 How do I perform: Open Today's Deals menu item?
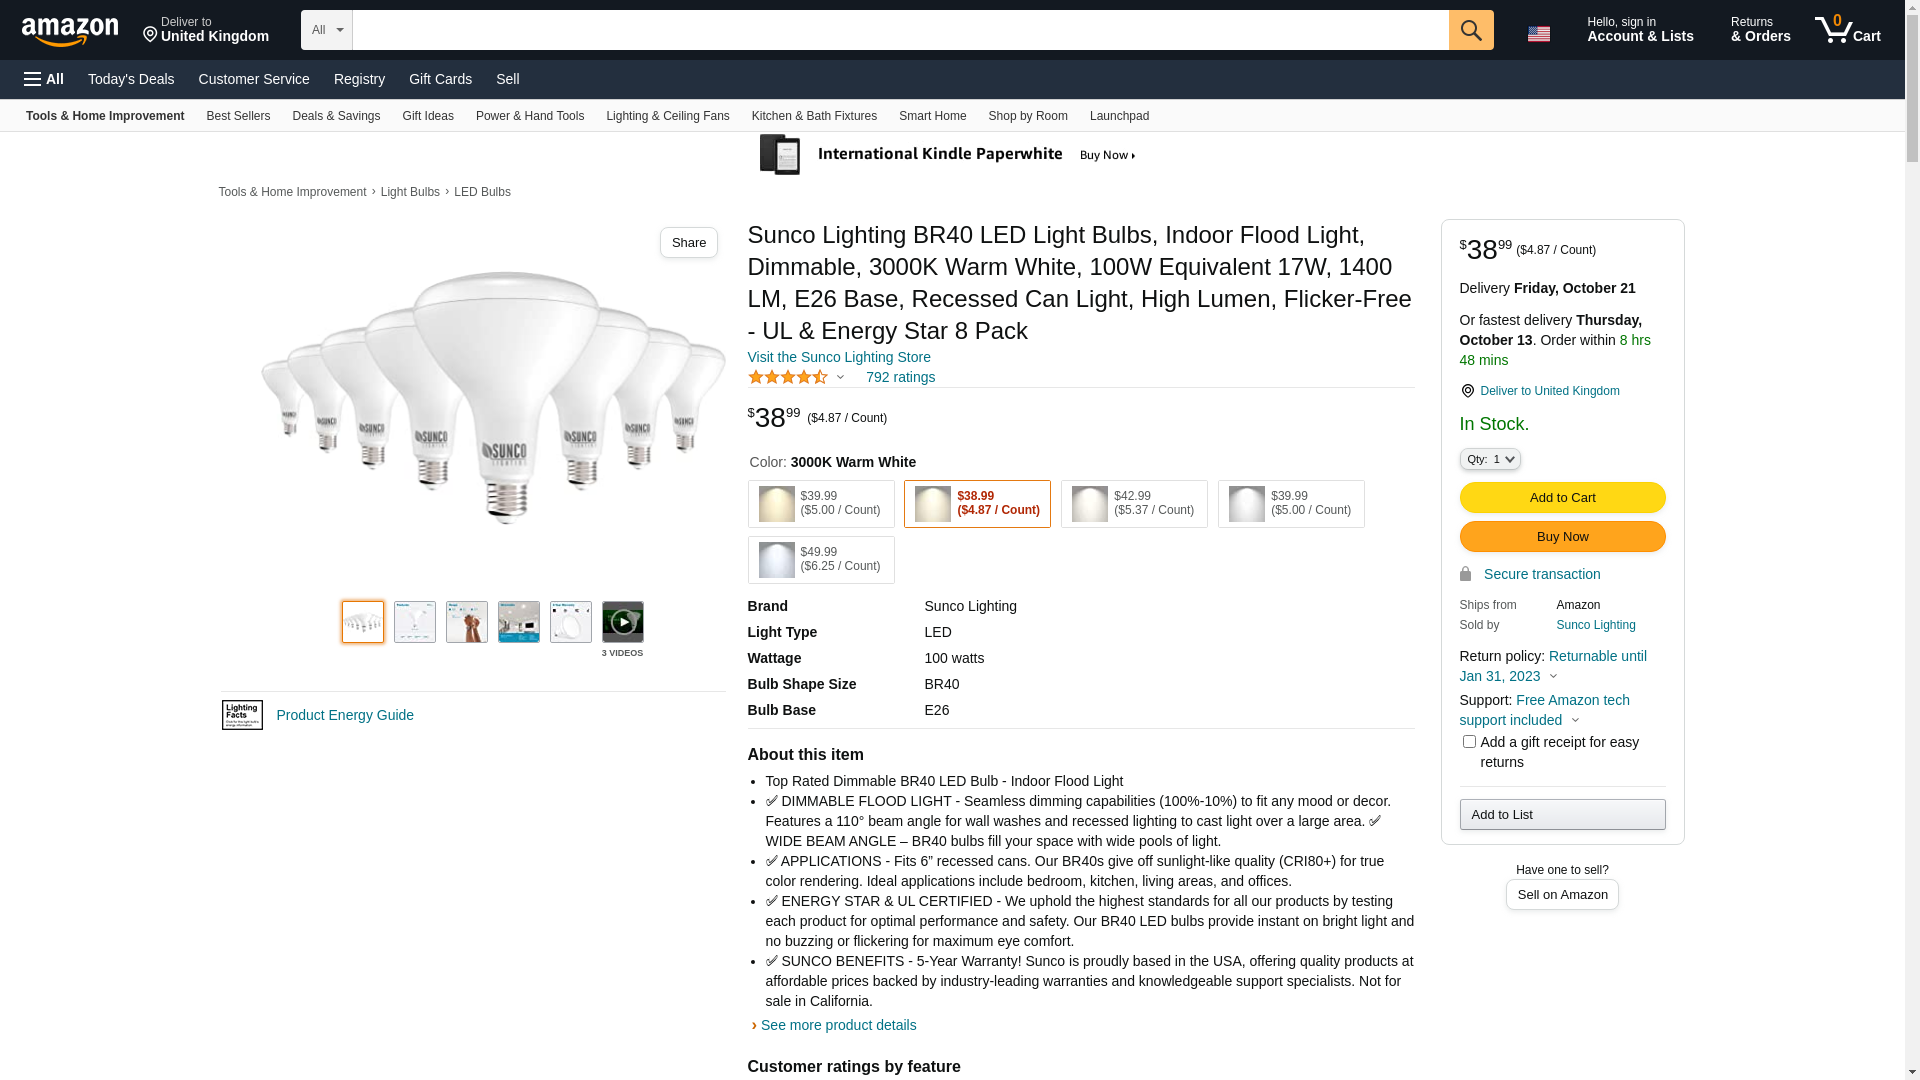[131, 79]
